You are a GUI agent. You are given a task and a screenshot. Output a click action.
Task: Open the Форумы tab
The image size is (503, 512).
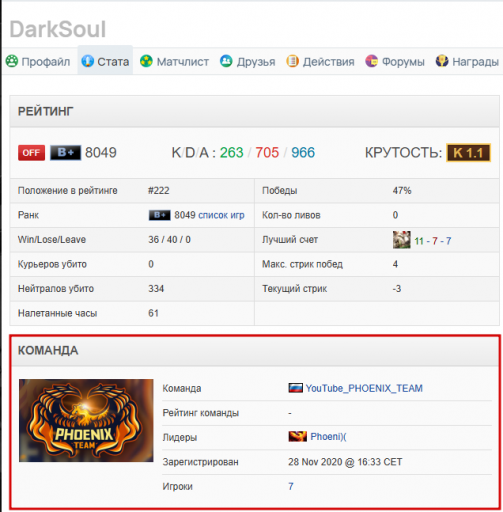(395, 61)
